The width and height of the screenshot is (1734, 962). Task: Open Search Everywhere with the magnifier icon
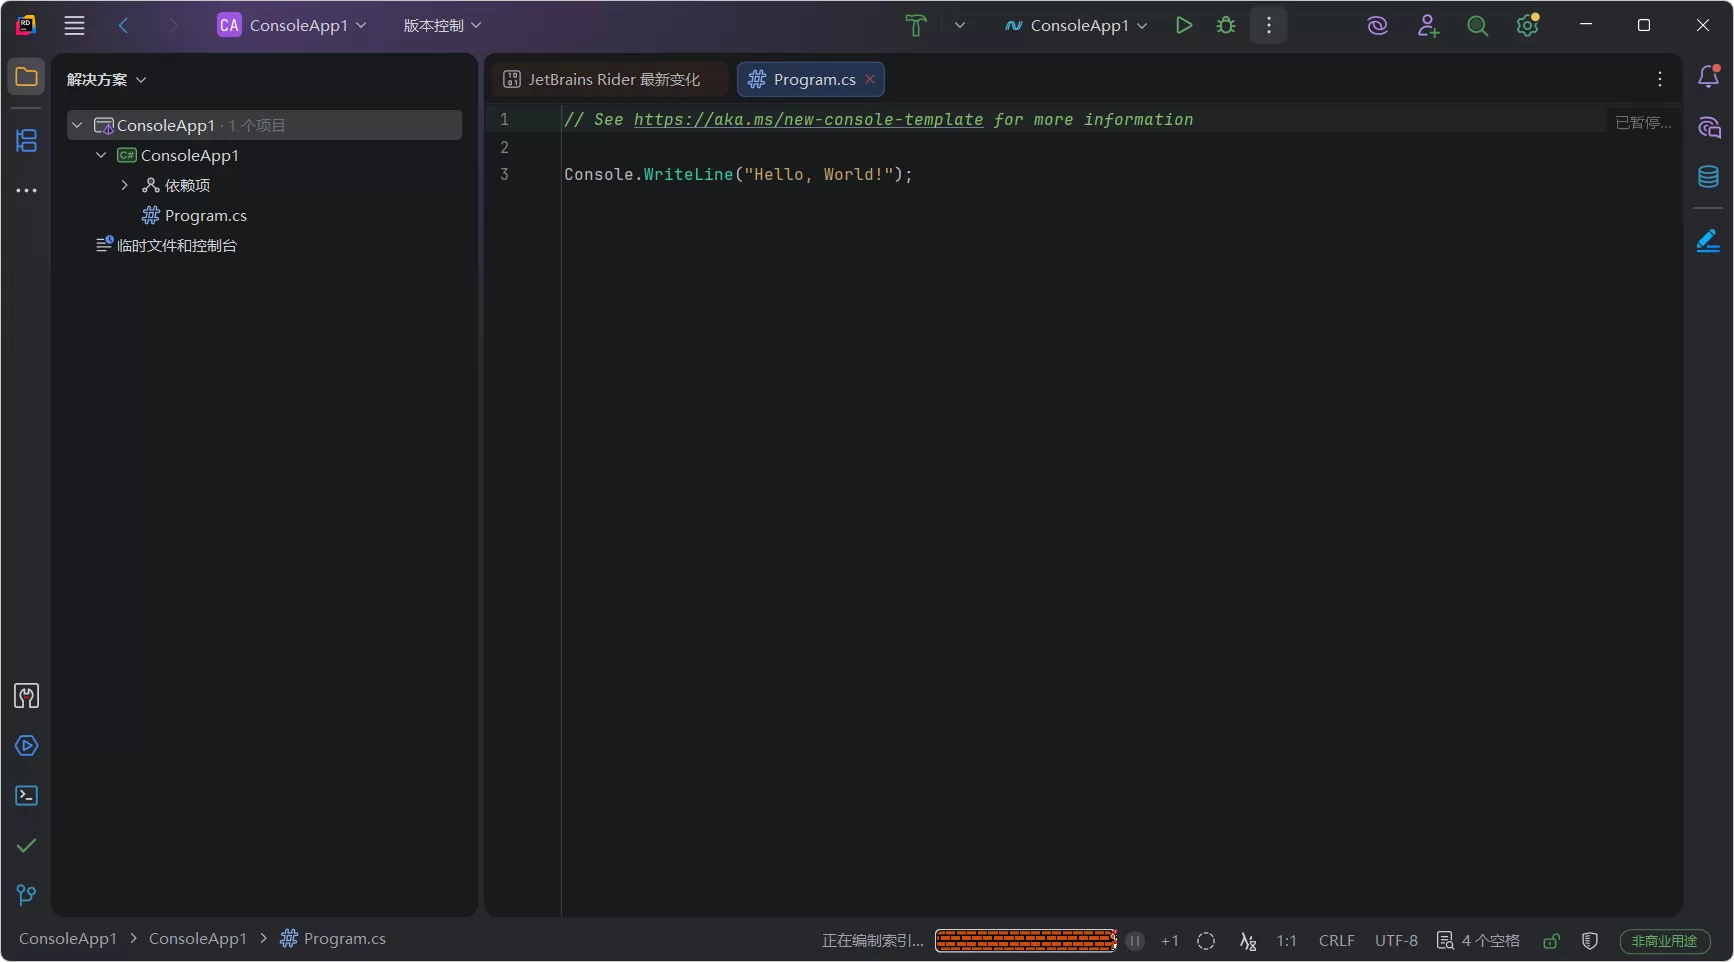click(1477, 26)
